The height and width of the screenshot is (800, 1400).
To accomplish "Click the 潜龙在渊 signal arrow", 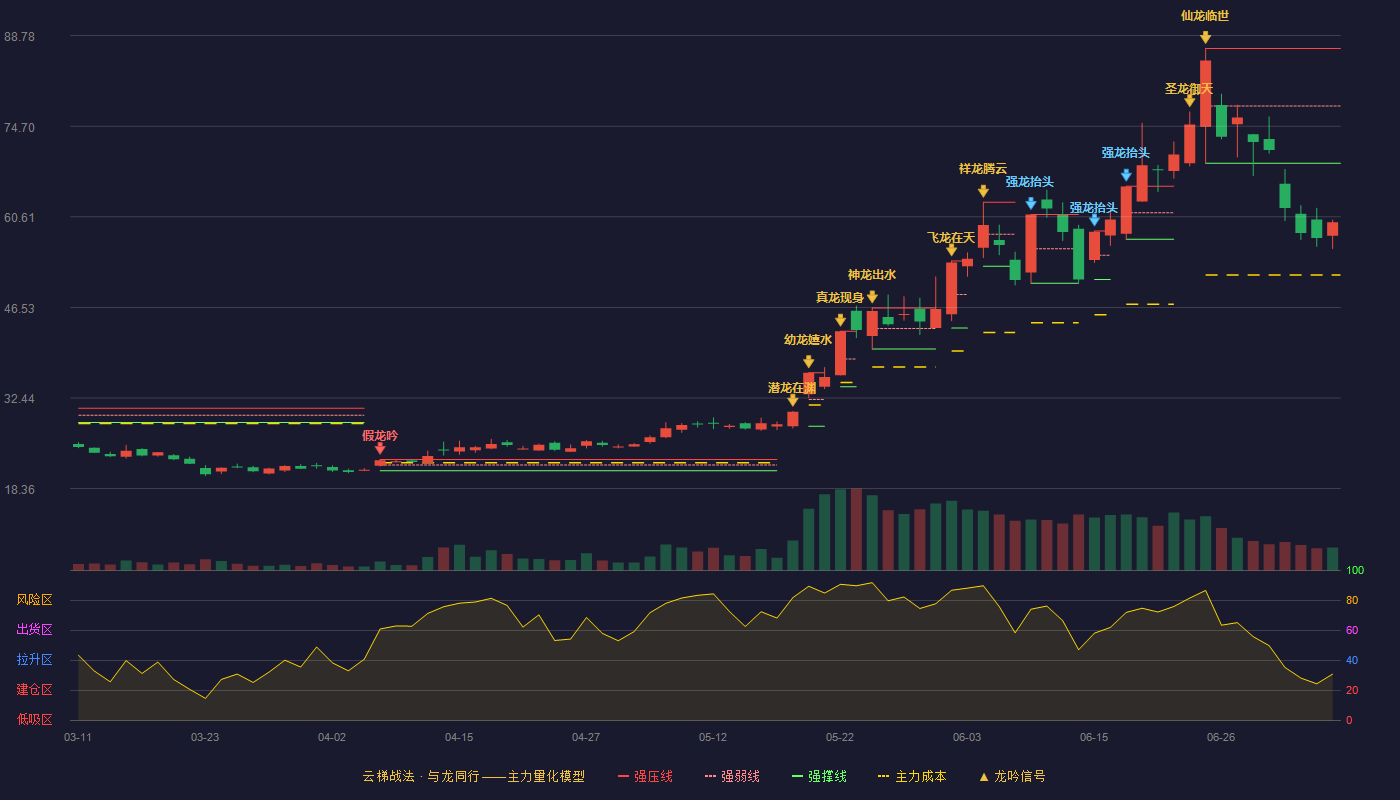I will tap(793, 401).
